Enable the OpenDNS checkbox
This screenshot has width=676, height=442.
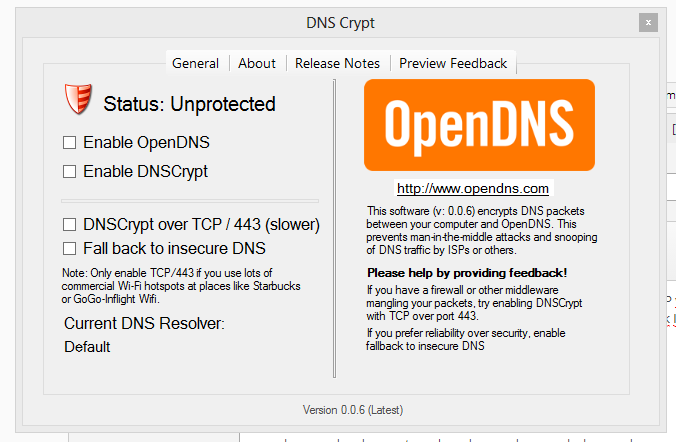[x=70, y=142]
